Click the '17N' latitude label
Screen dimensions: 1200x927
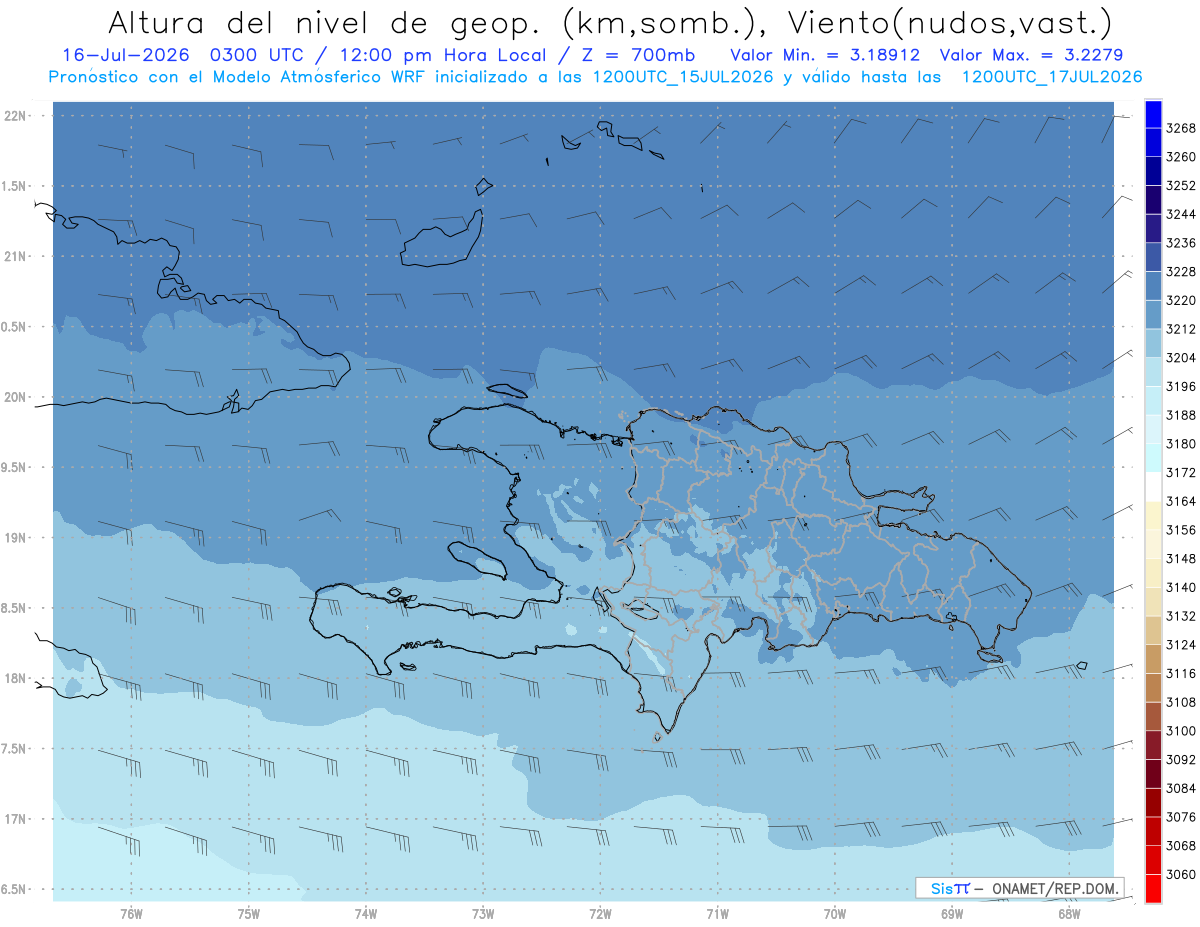pyautogui.click(x=17, y=819)
